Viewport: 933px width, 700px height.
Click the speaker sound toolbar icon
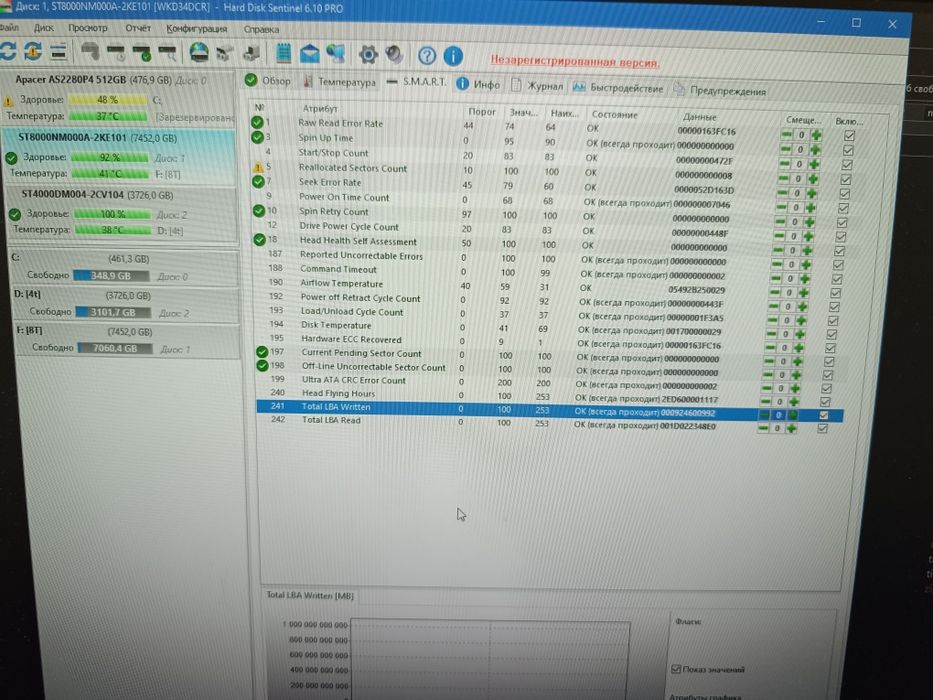point(394,55)
